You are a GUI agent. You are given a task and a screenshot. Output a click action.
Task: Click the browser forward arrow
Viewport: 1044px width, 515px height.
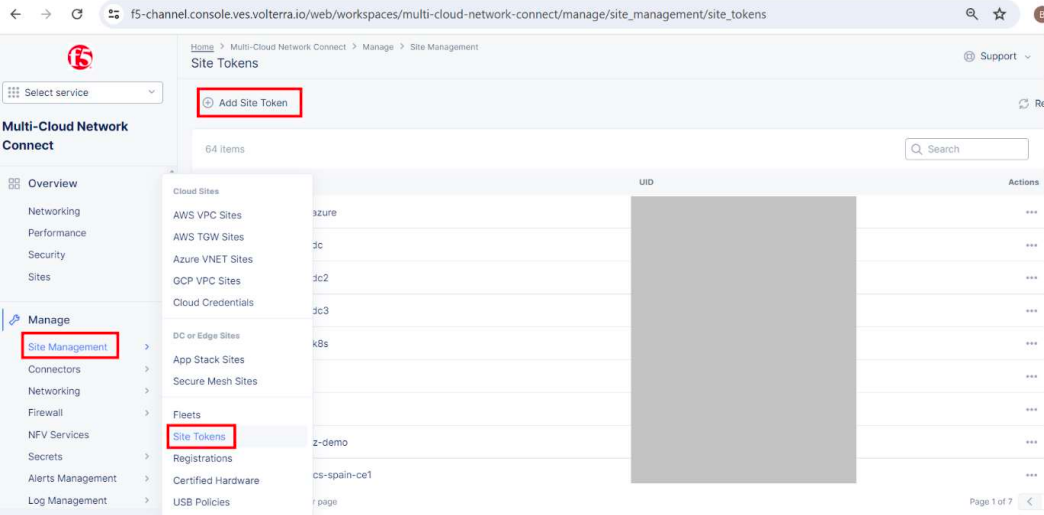pyautogui.click(x=45, y=14)
